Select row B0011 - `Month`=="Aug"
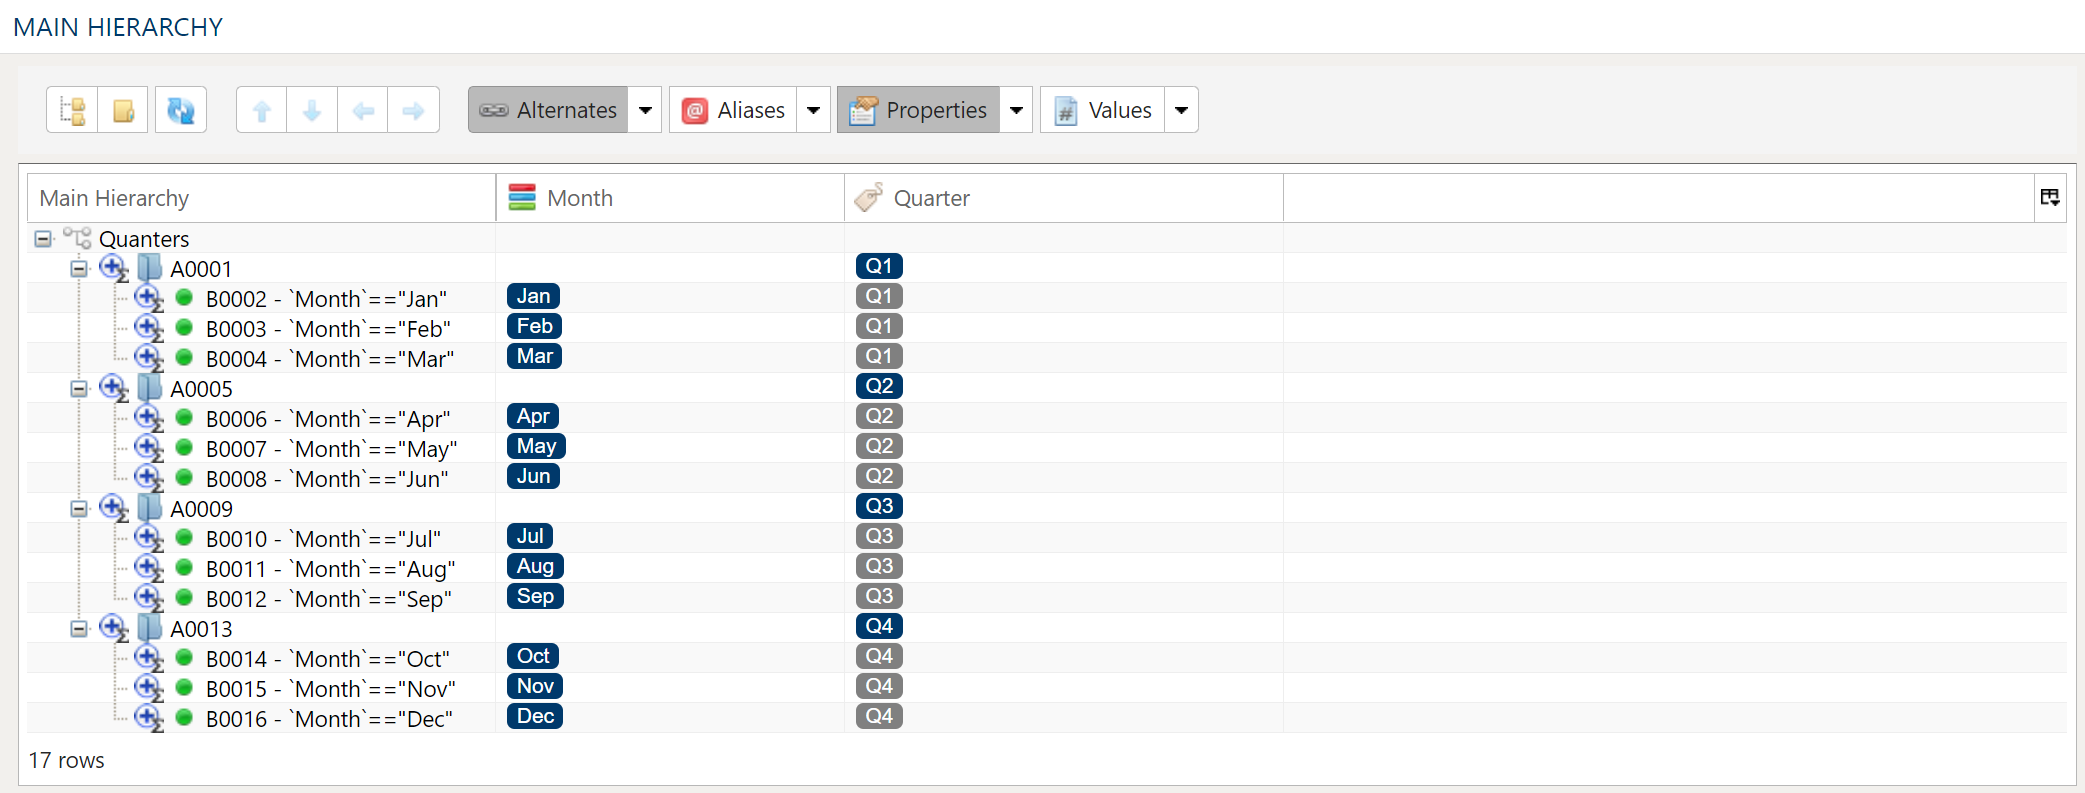2085x793 pixels. 330,569
